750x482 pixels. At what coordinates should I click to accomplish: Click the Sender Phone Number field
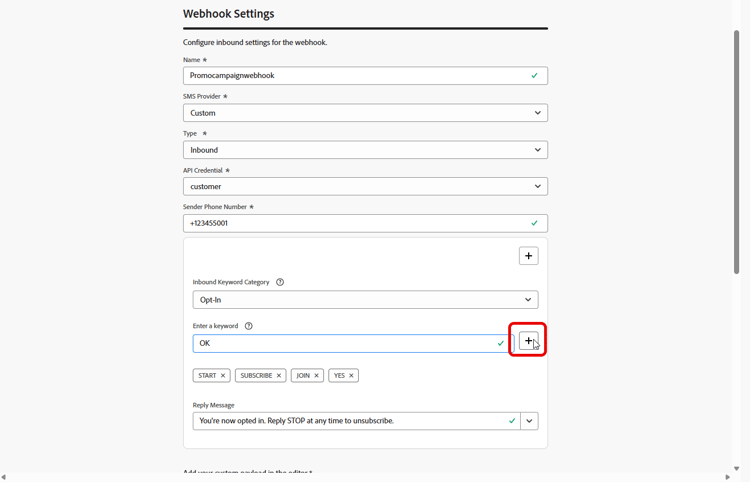click(x=355, y=223)
